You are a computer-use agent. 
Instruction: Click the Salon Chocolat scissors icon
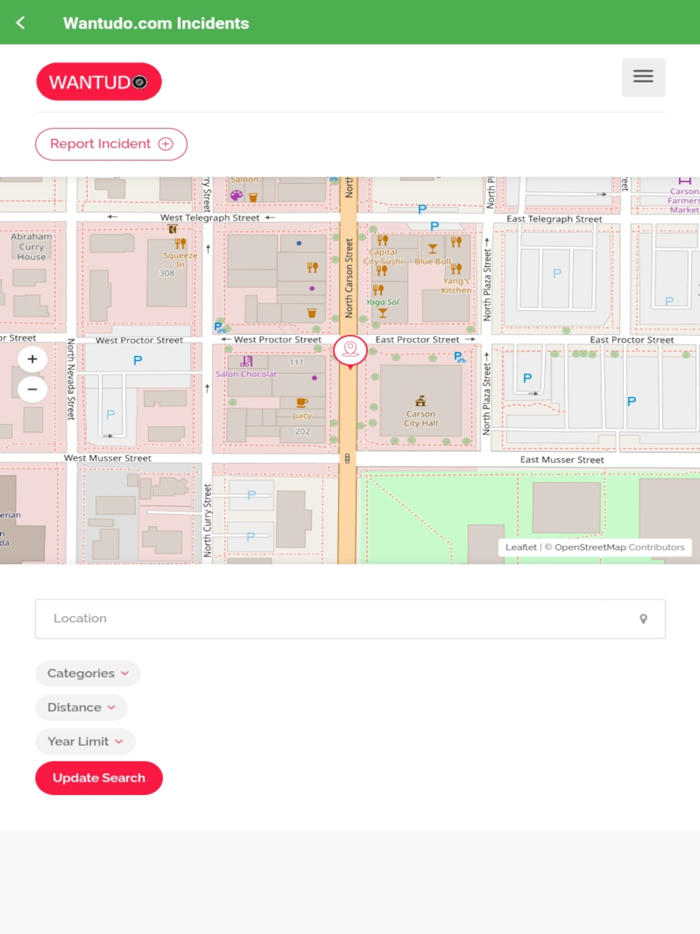246,361
